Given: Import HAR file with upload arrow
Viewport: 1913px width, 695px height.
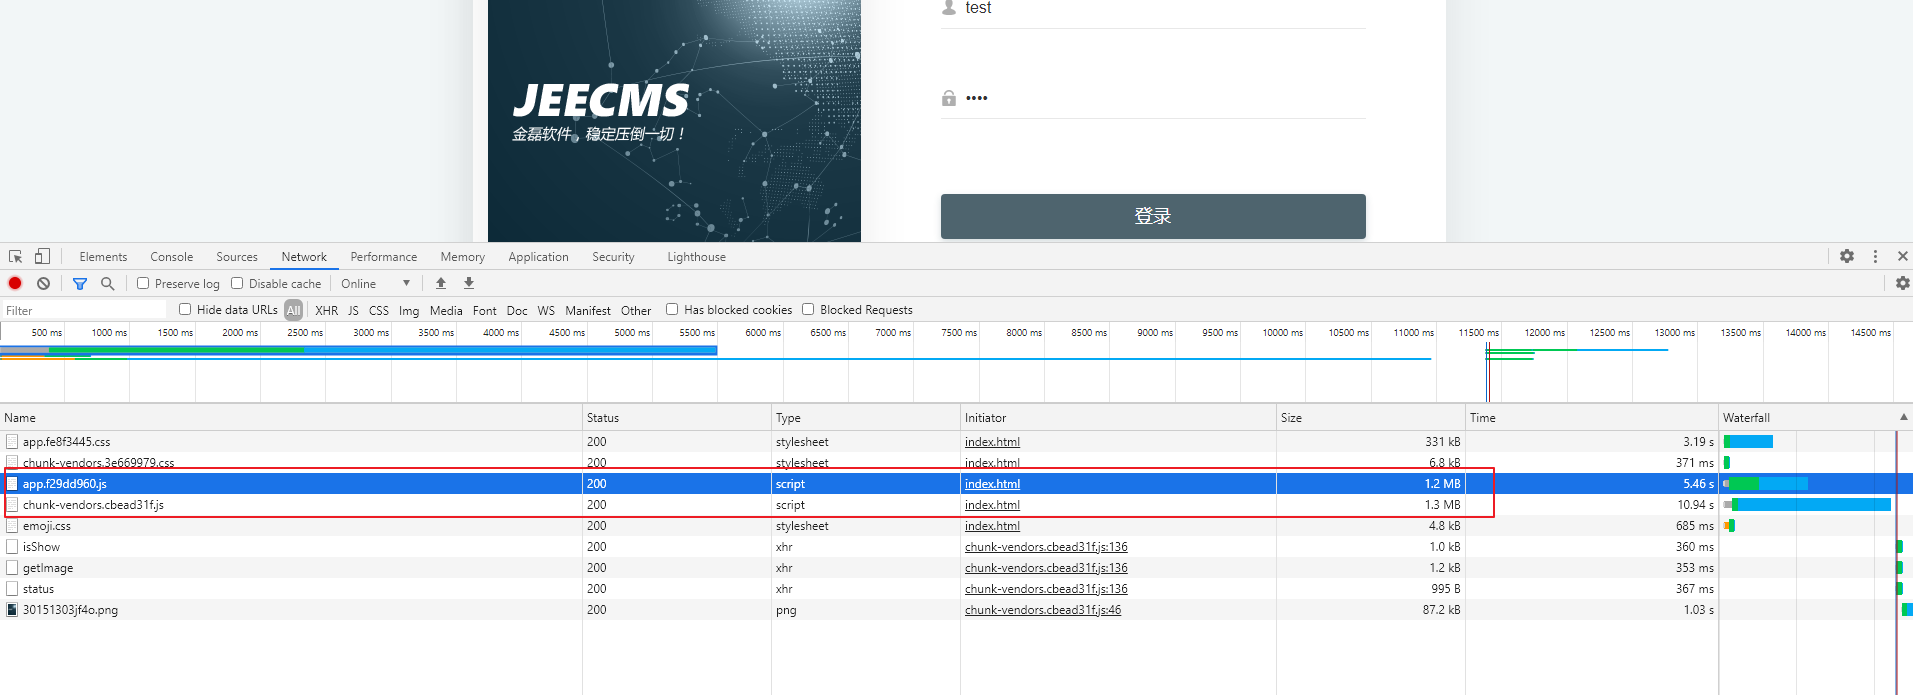Looking at the screenshot, I should [x=441, y=284].
